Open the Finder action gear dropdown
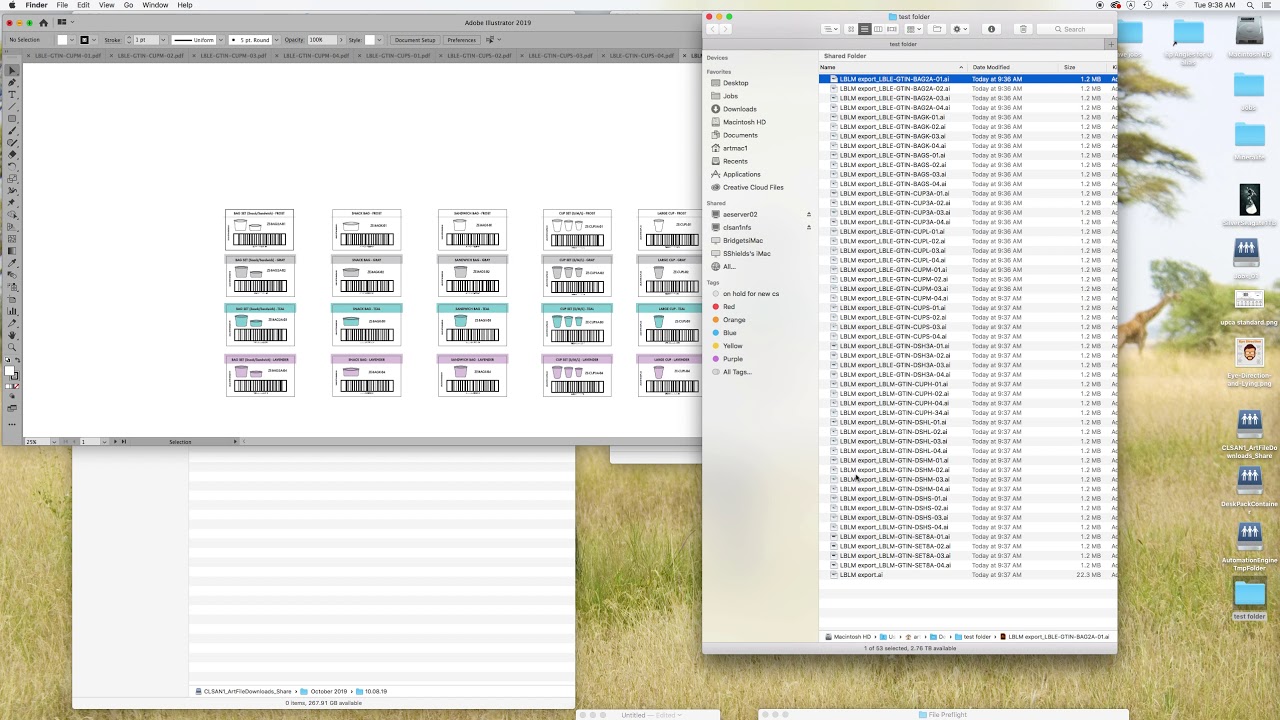Viewport: 1280px width, 720px height. [x=960, y=29]
